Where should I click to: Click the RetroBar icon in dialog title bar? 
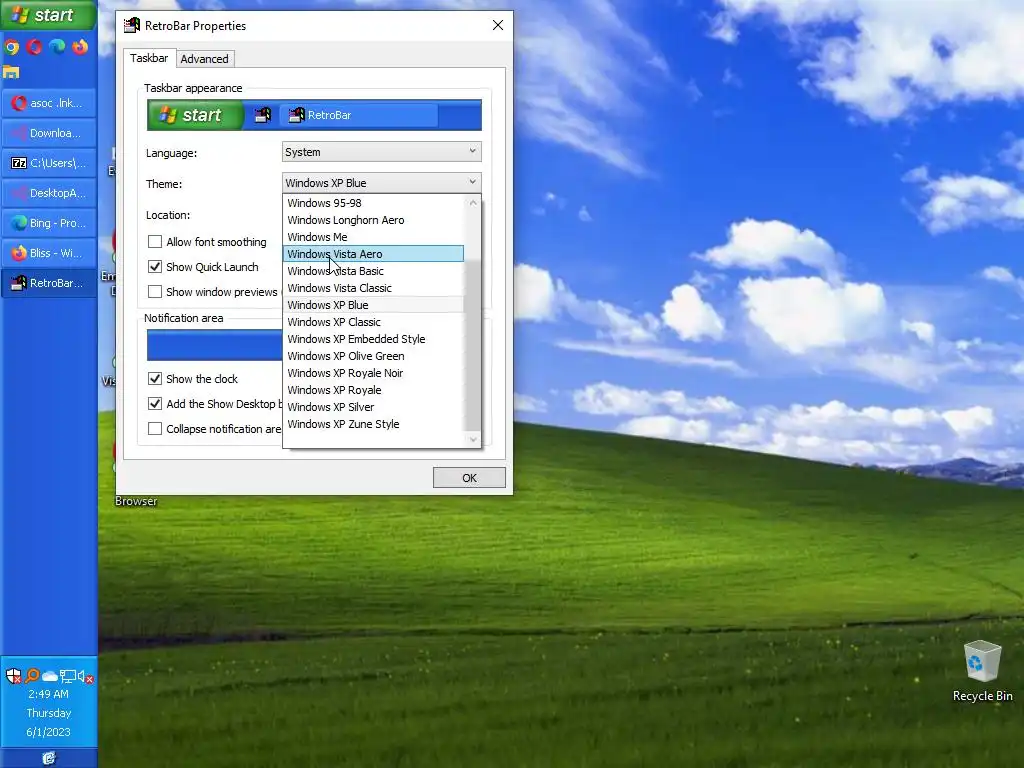(x=132, y=25)
